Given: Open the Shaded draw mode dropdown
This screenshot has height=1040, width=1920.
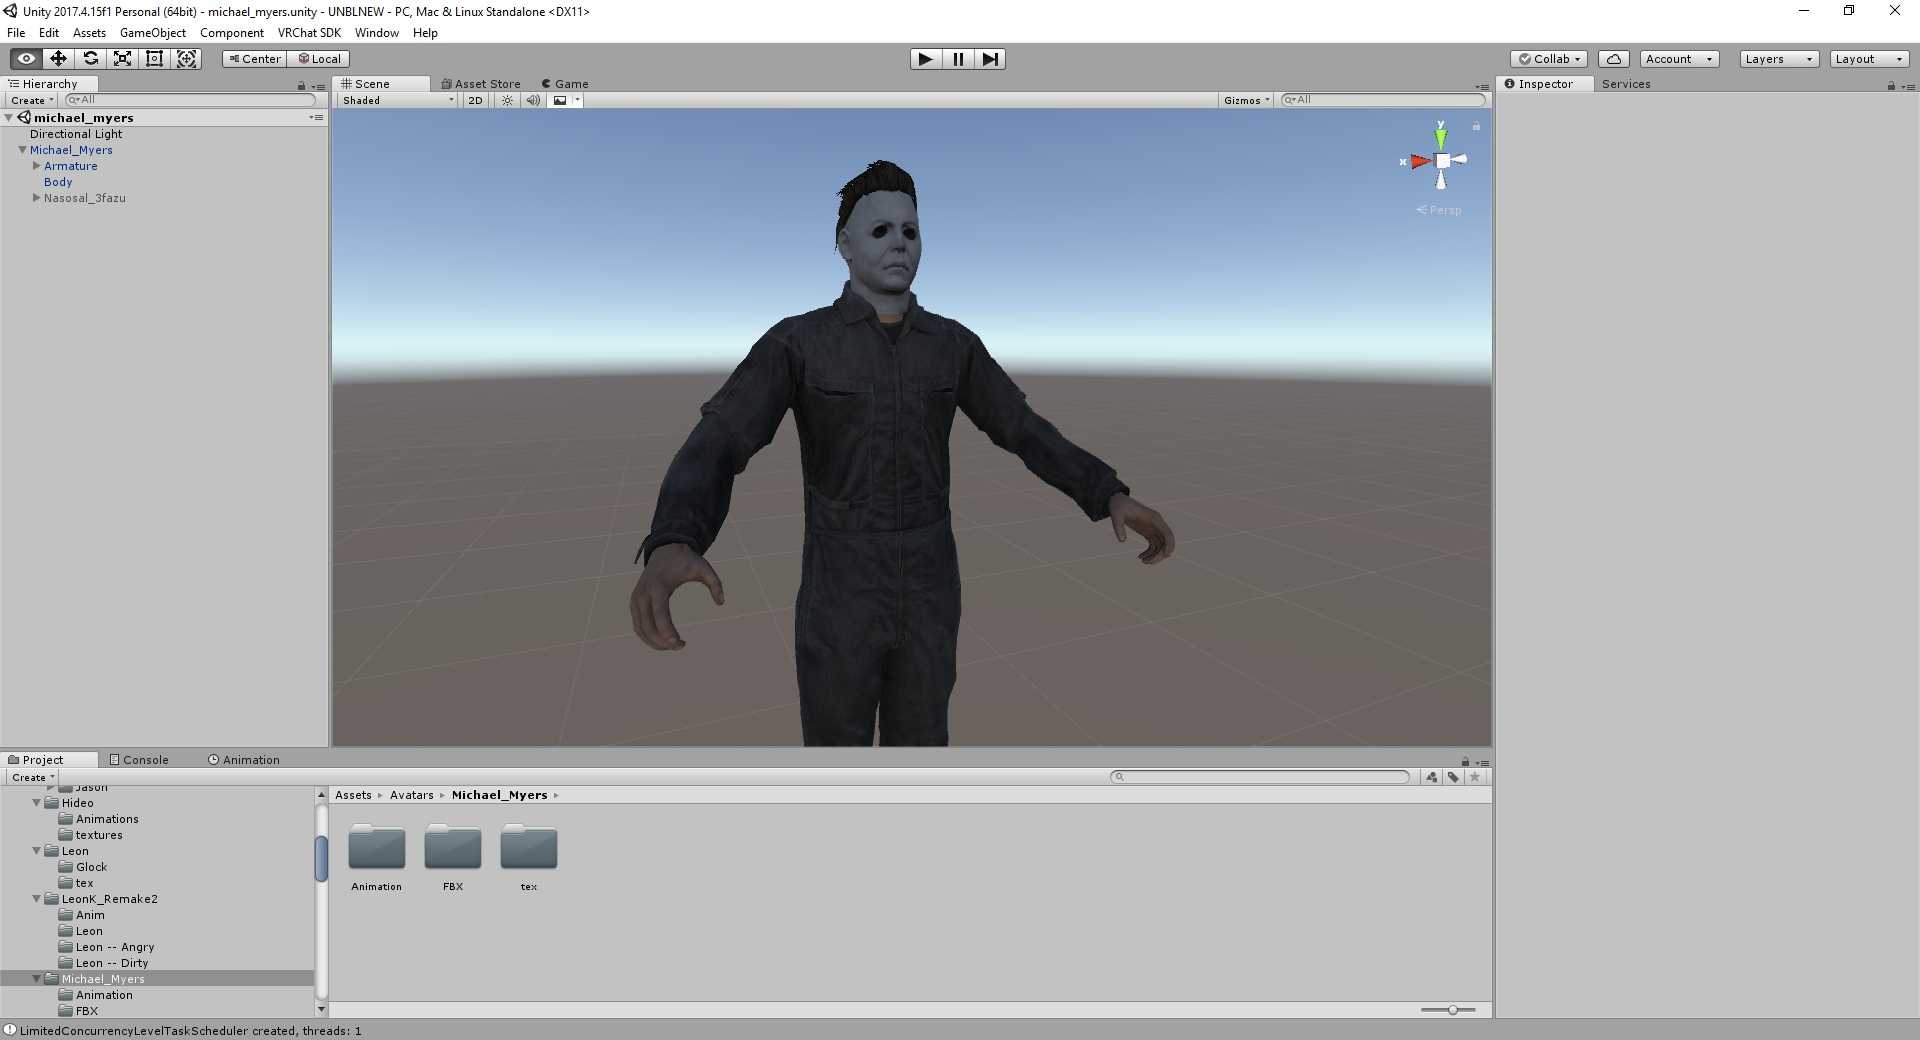Looking at the screenshot, I should [x=397, y=100].
